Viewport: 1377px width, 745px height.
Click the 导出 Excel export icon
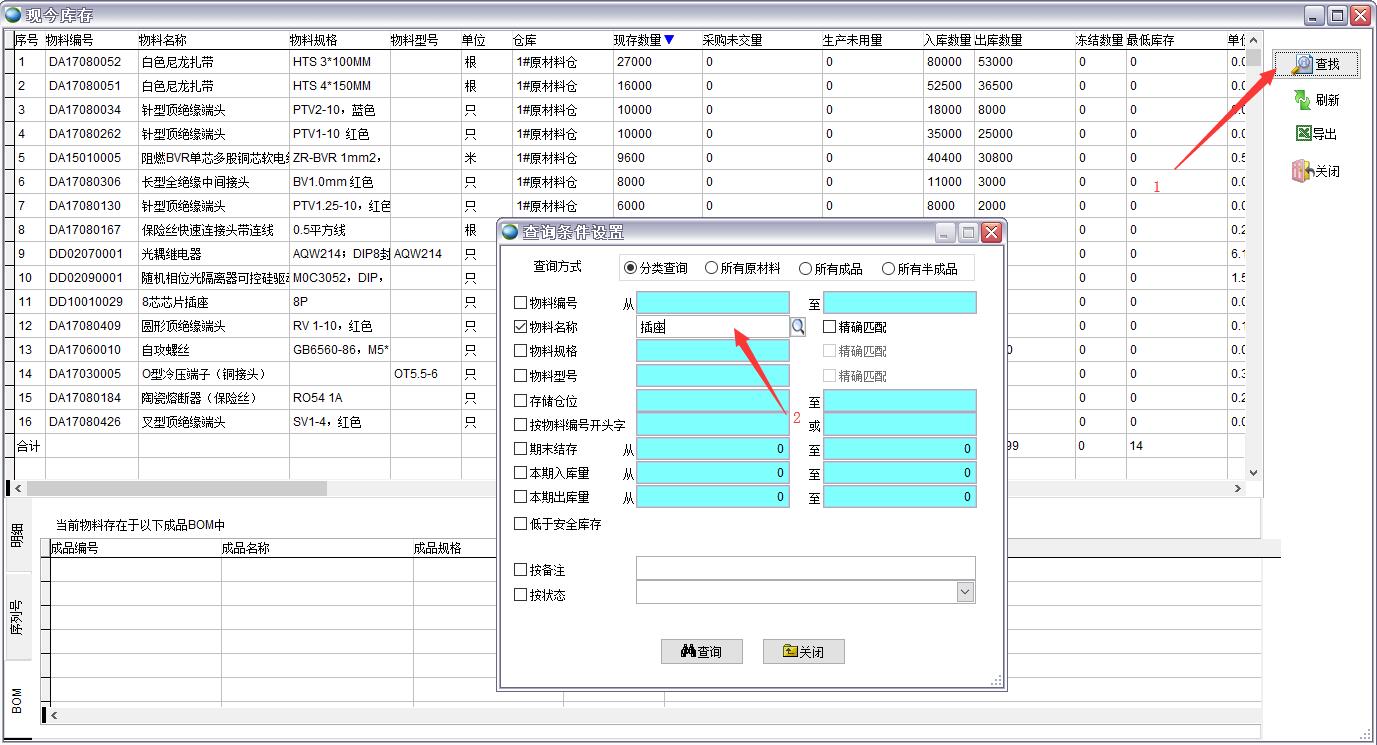pos(1303,134)
